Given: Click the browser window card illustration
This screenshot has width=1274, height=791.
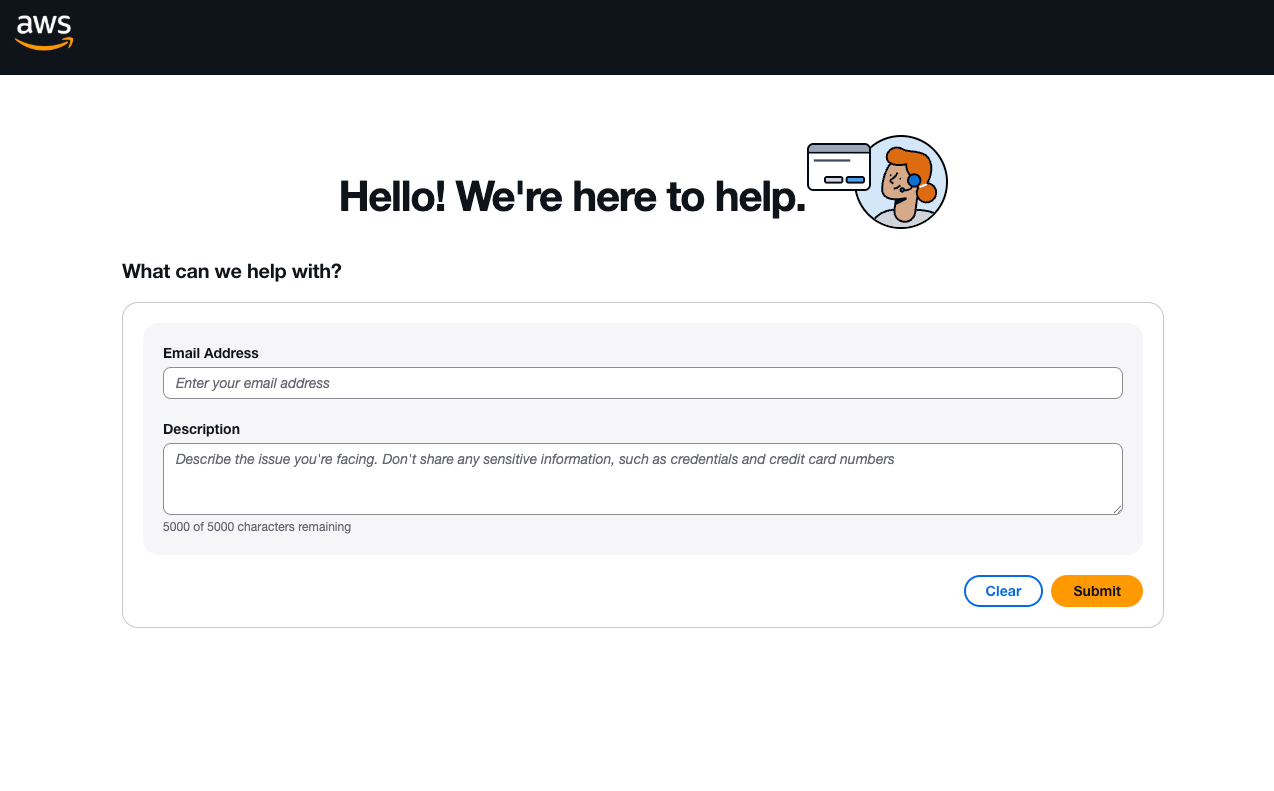Looking at the screenshot, I should [838, 166].
